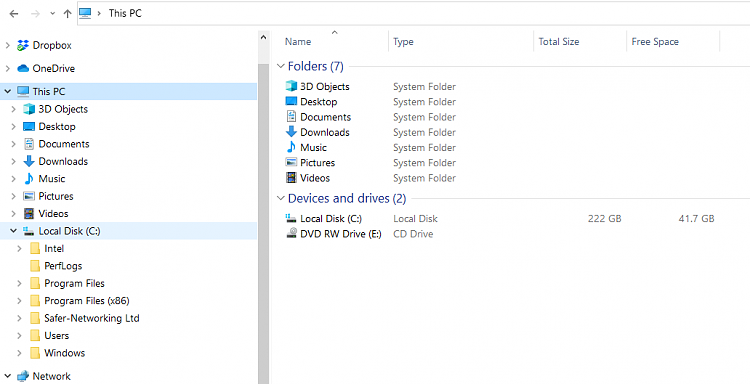Select This PC in navigation tree
The image size is (750, 384).
tap(49, 91)
